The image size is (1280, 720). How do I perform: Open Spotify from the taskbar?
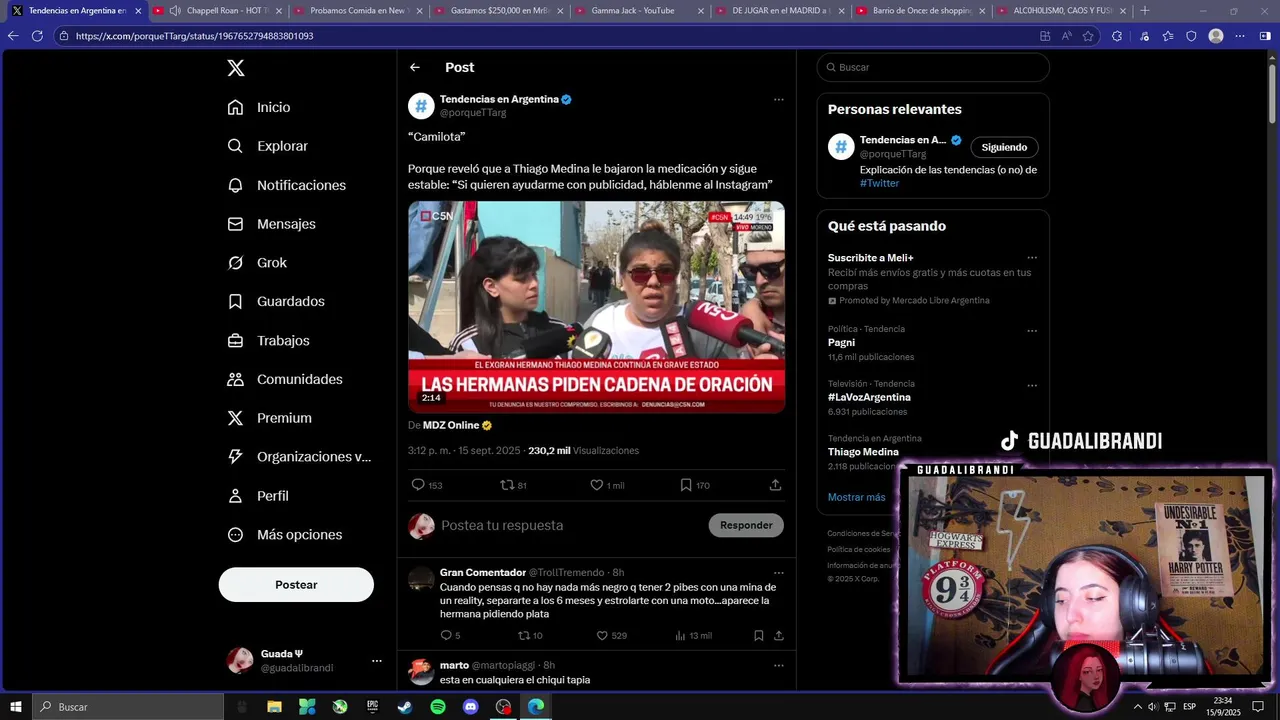pyautogui.click(x=438, y=707)
